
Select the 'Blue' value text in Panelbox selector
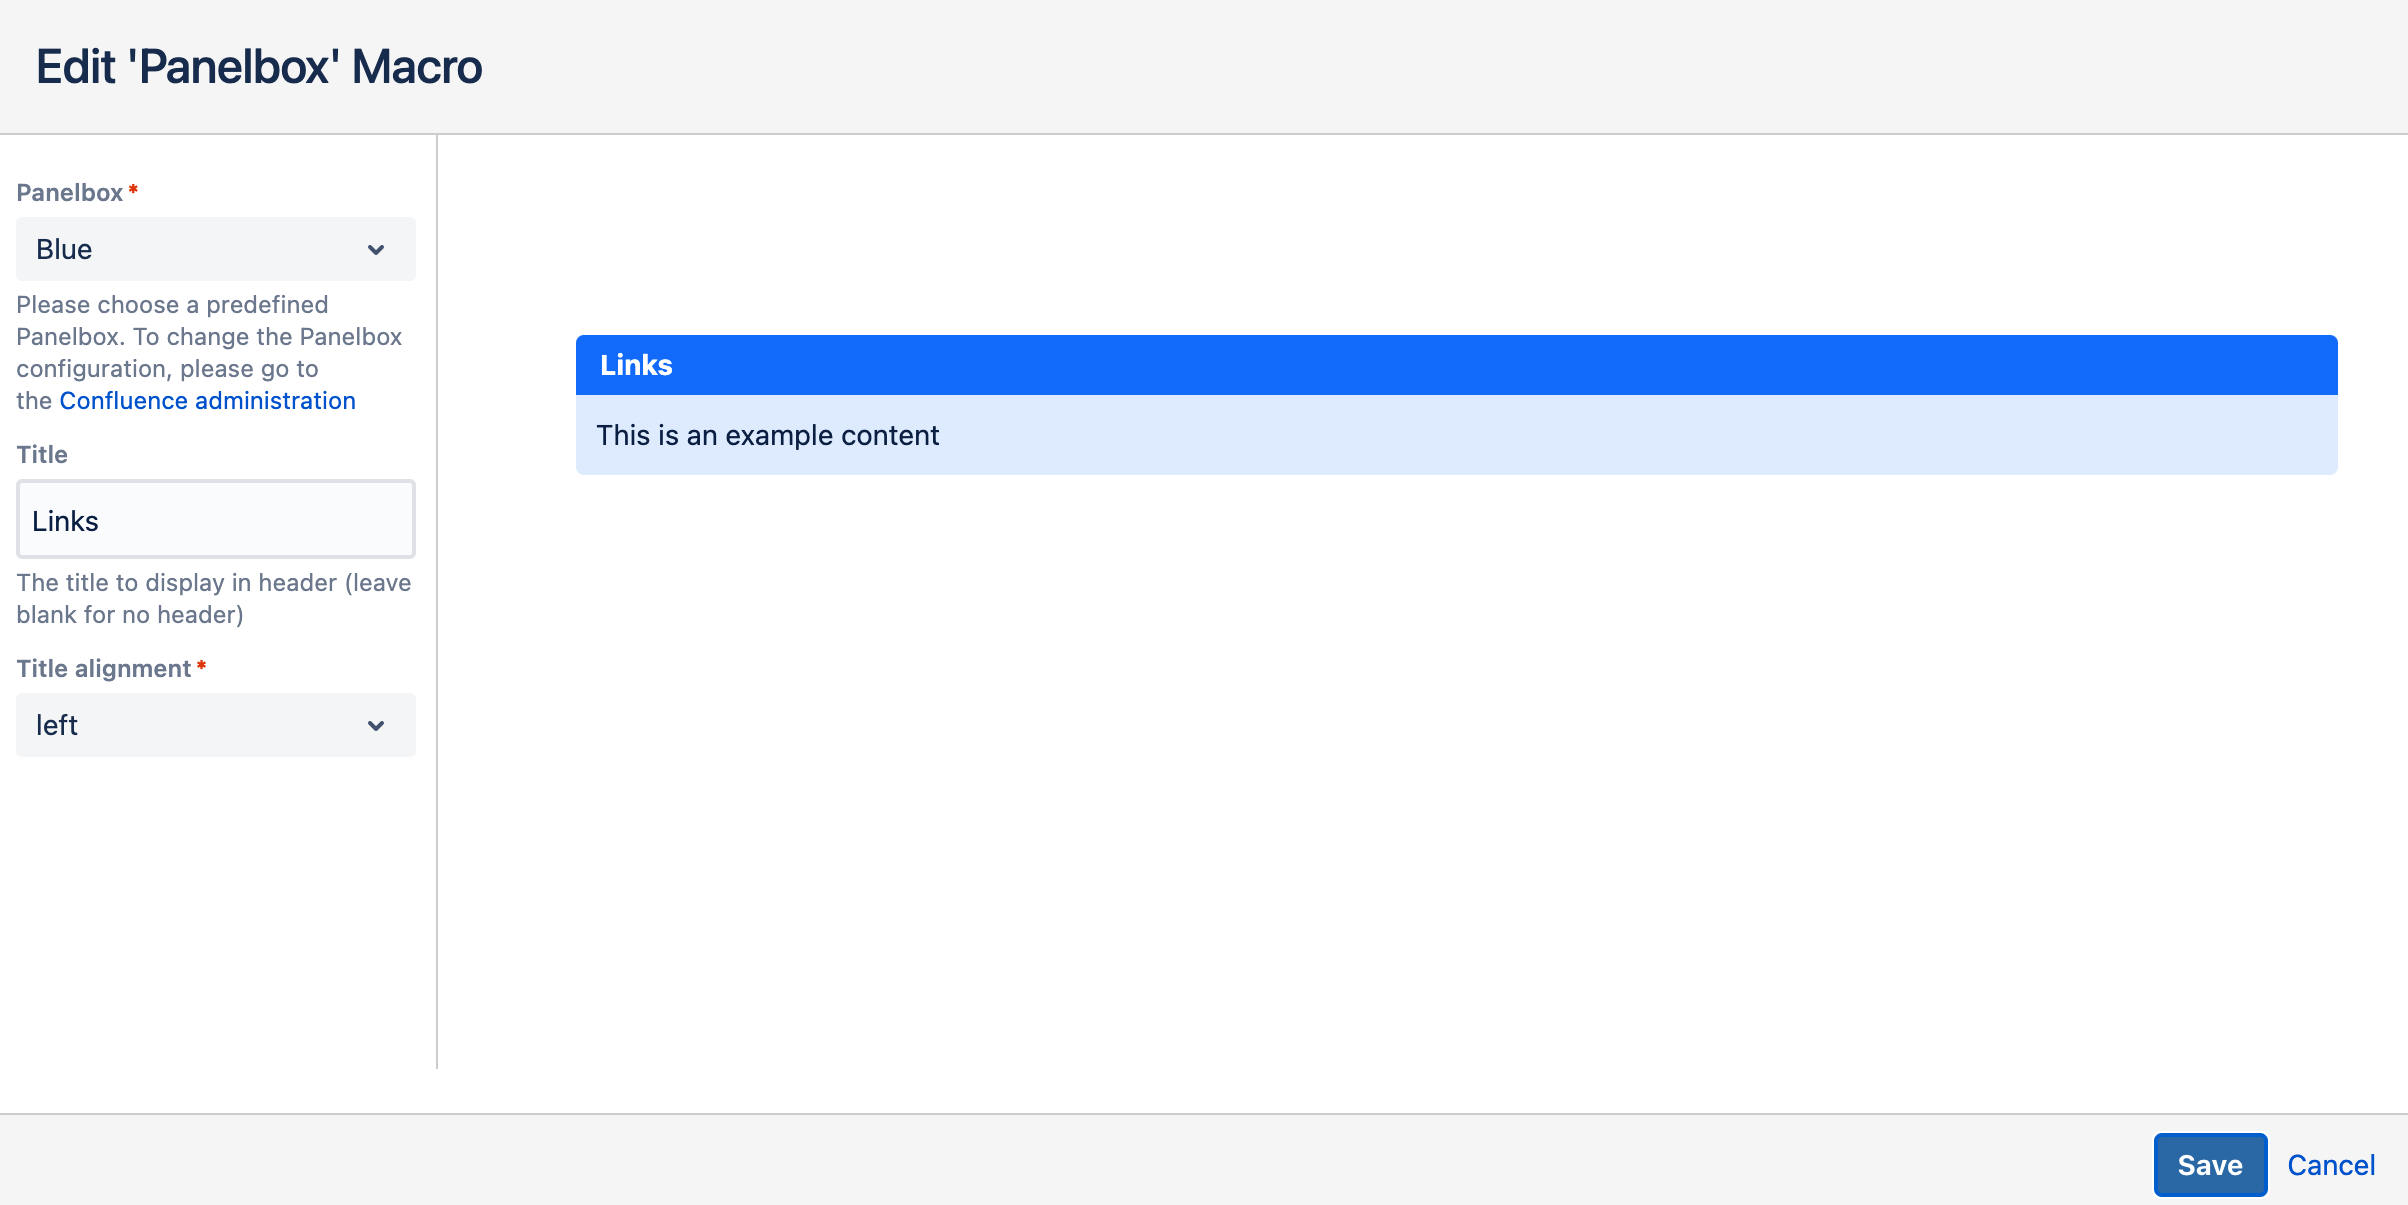click(x=64, y=249)
